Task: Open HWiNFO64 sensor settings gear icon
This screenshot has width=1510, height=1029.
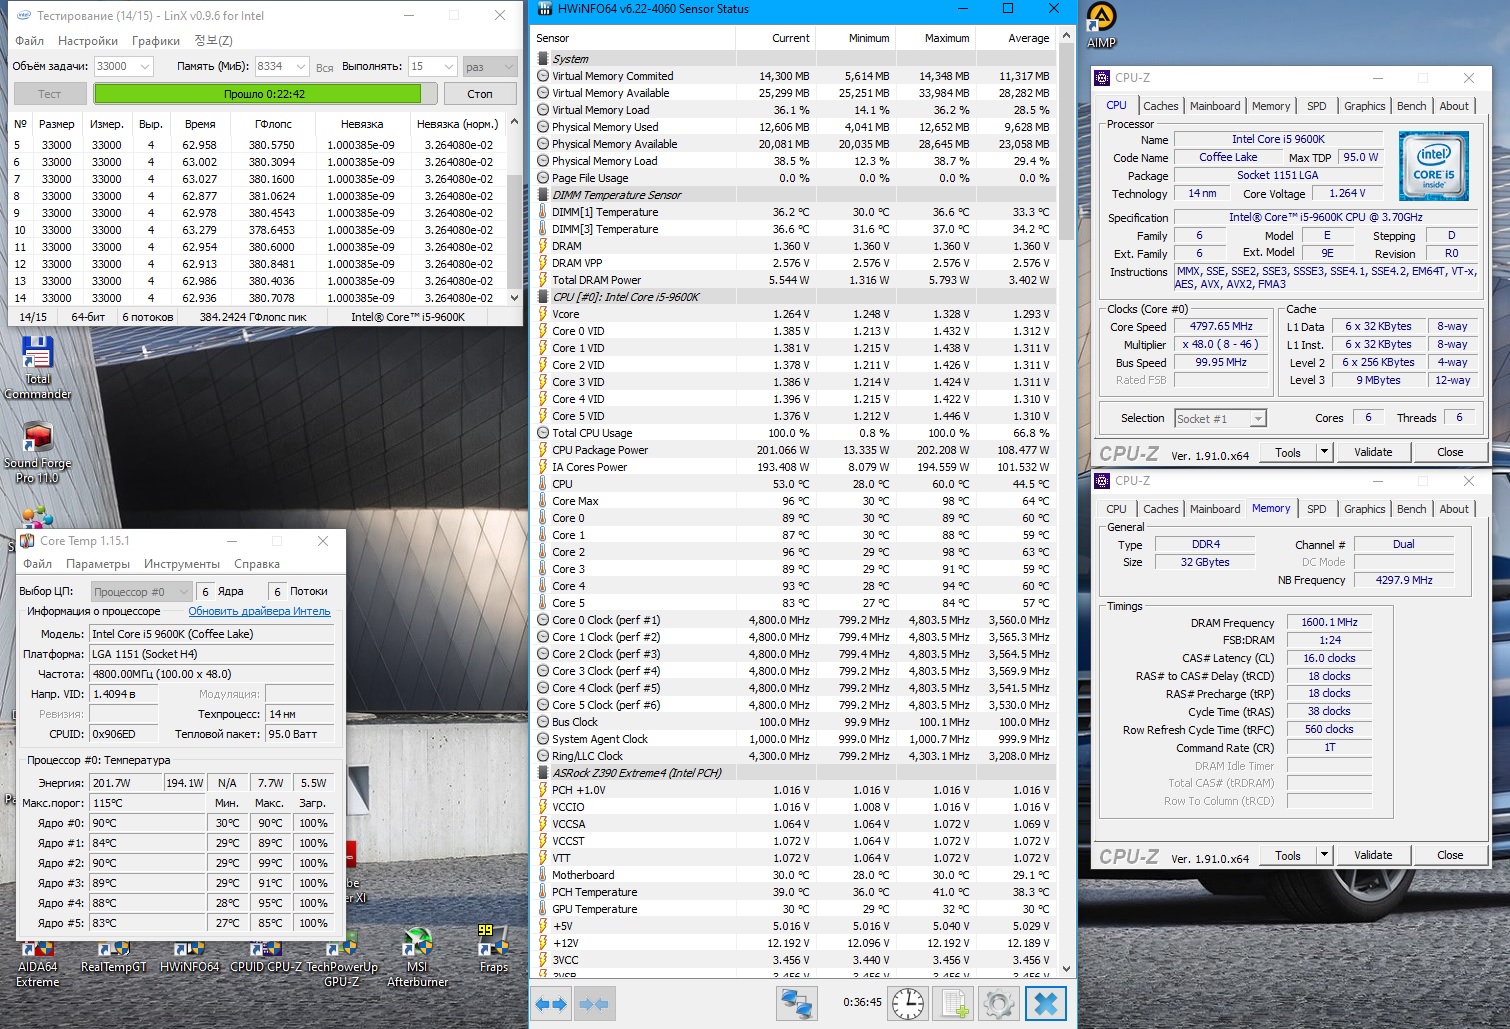Action: (998, 1003)
